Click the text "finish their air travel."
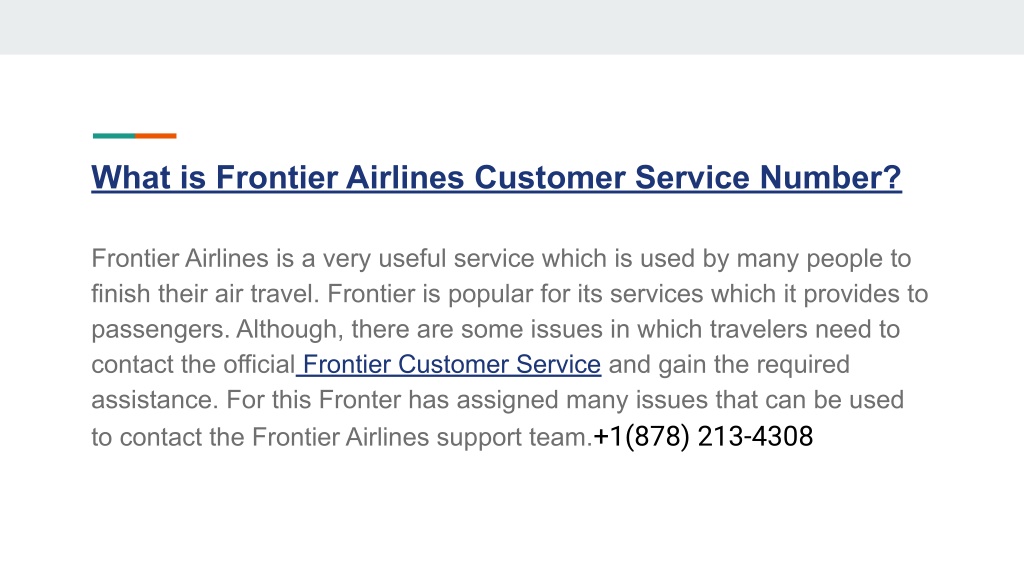This screenshot has width=1024, height=576. [x=205, y=294]
